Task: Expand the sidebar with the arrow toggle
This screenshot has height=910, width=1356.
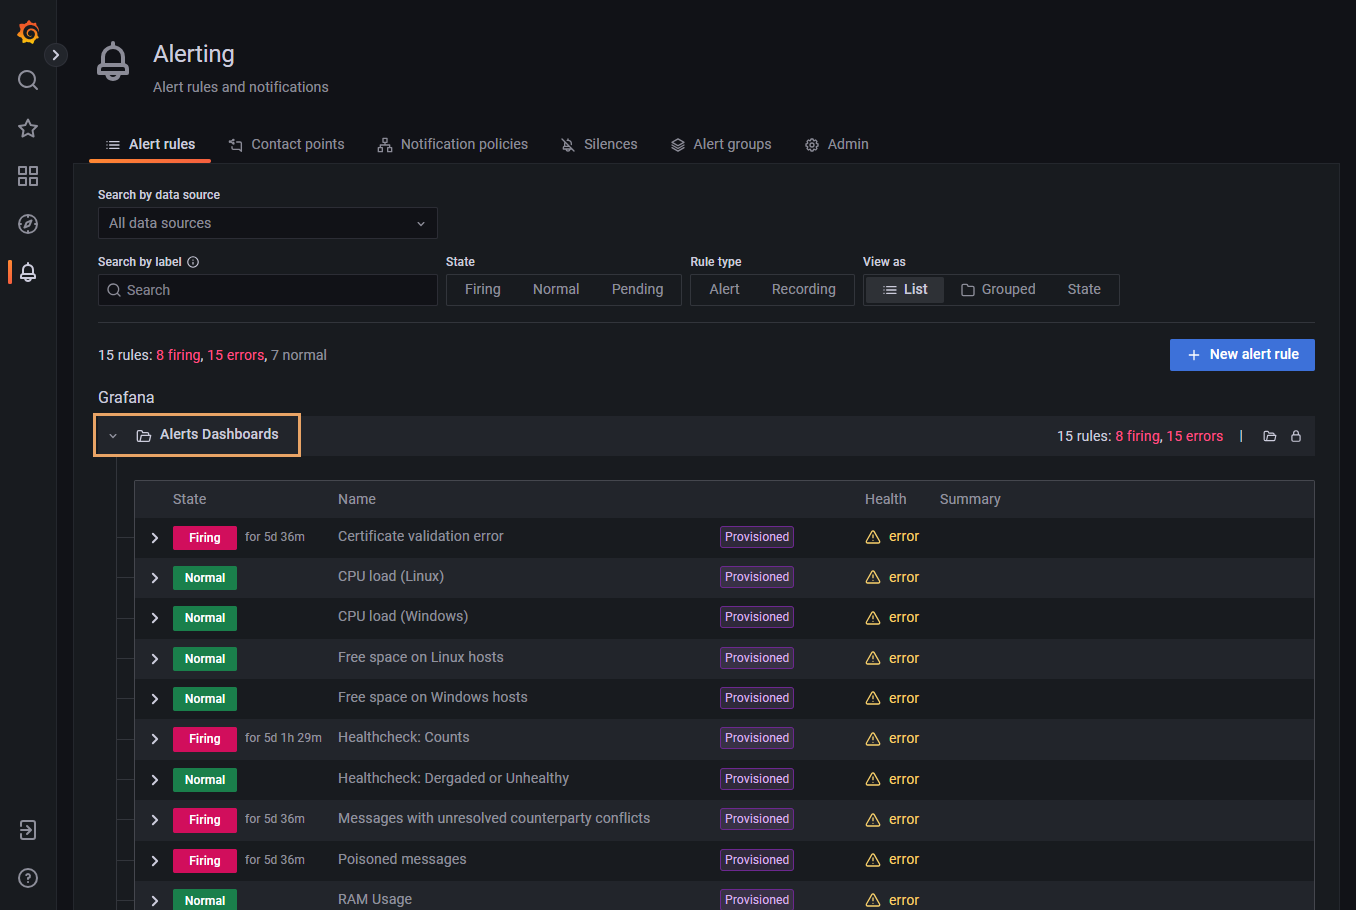Action: 56,55
